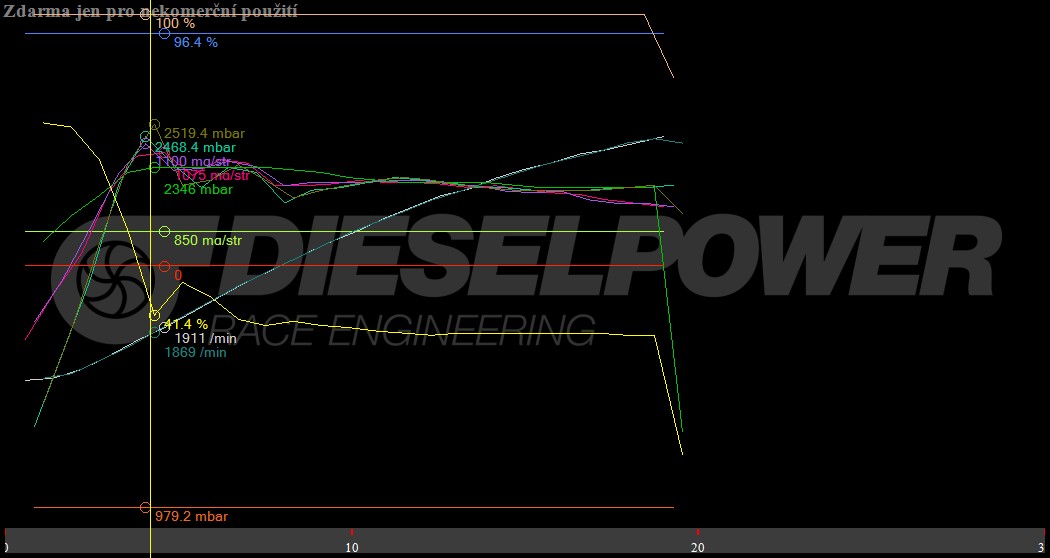This screenshot has width=1050, height=558.
Task: Select the green "2346 mbar" reading
Action: point(198,190)
